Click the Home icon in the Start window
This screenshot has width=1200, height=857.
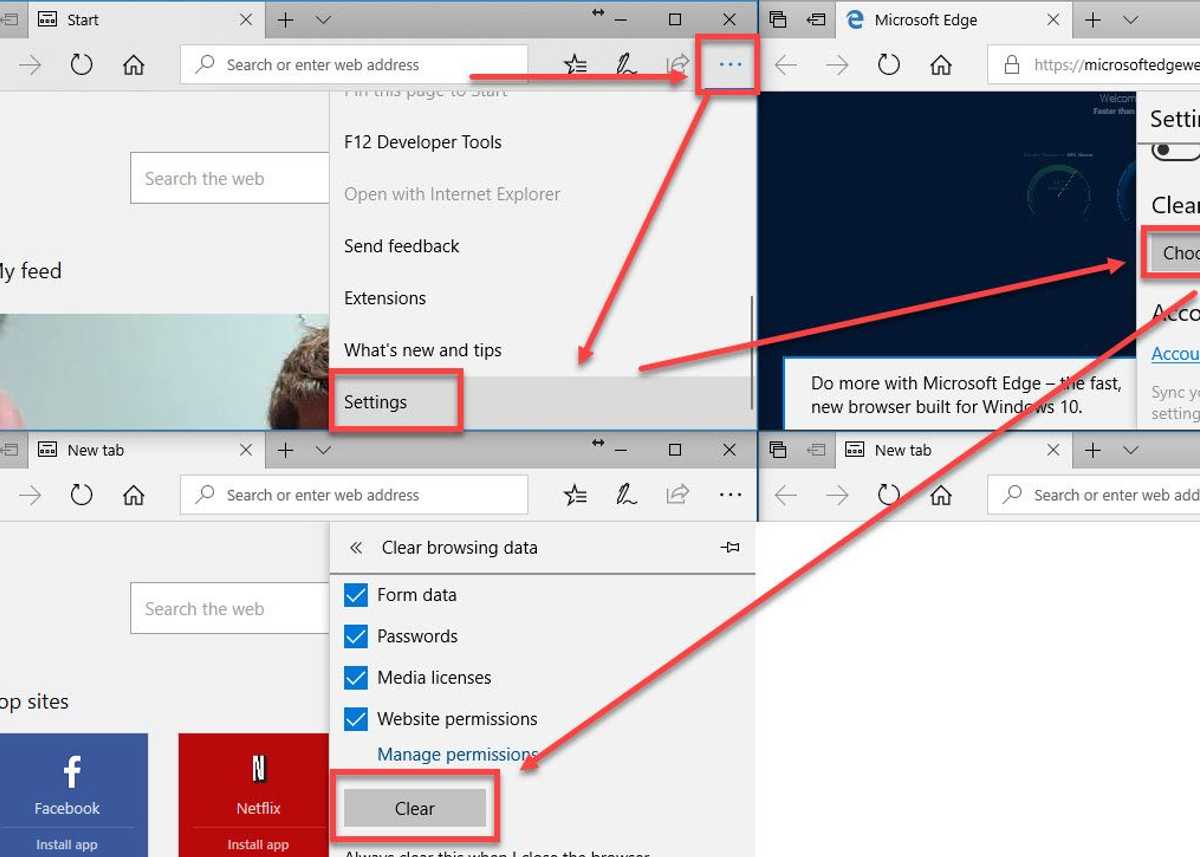(133, 65)
